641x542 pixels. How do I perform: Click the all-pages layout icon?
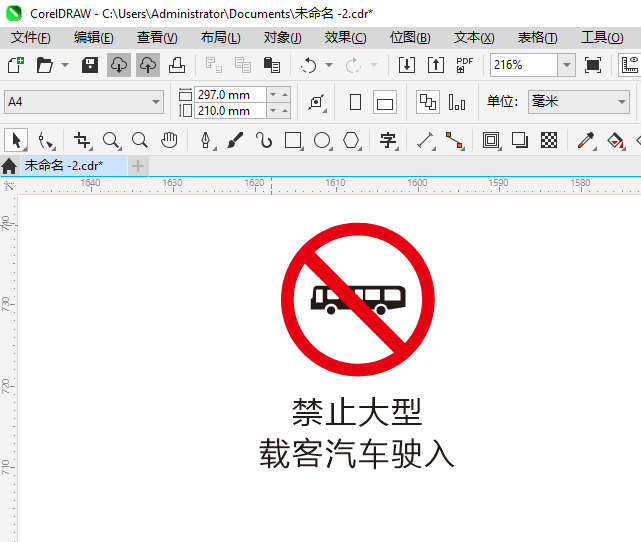428,102
